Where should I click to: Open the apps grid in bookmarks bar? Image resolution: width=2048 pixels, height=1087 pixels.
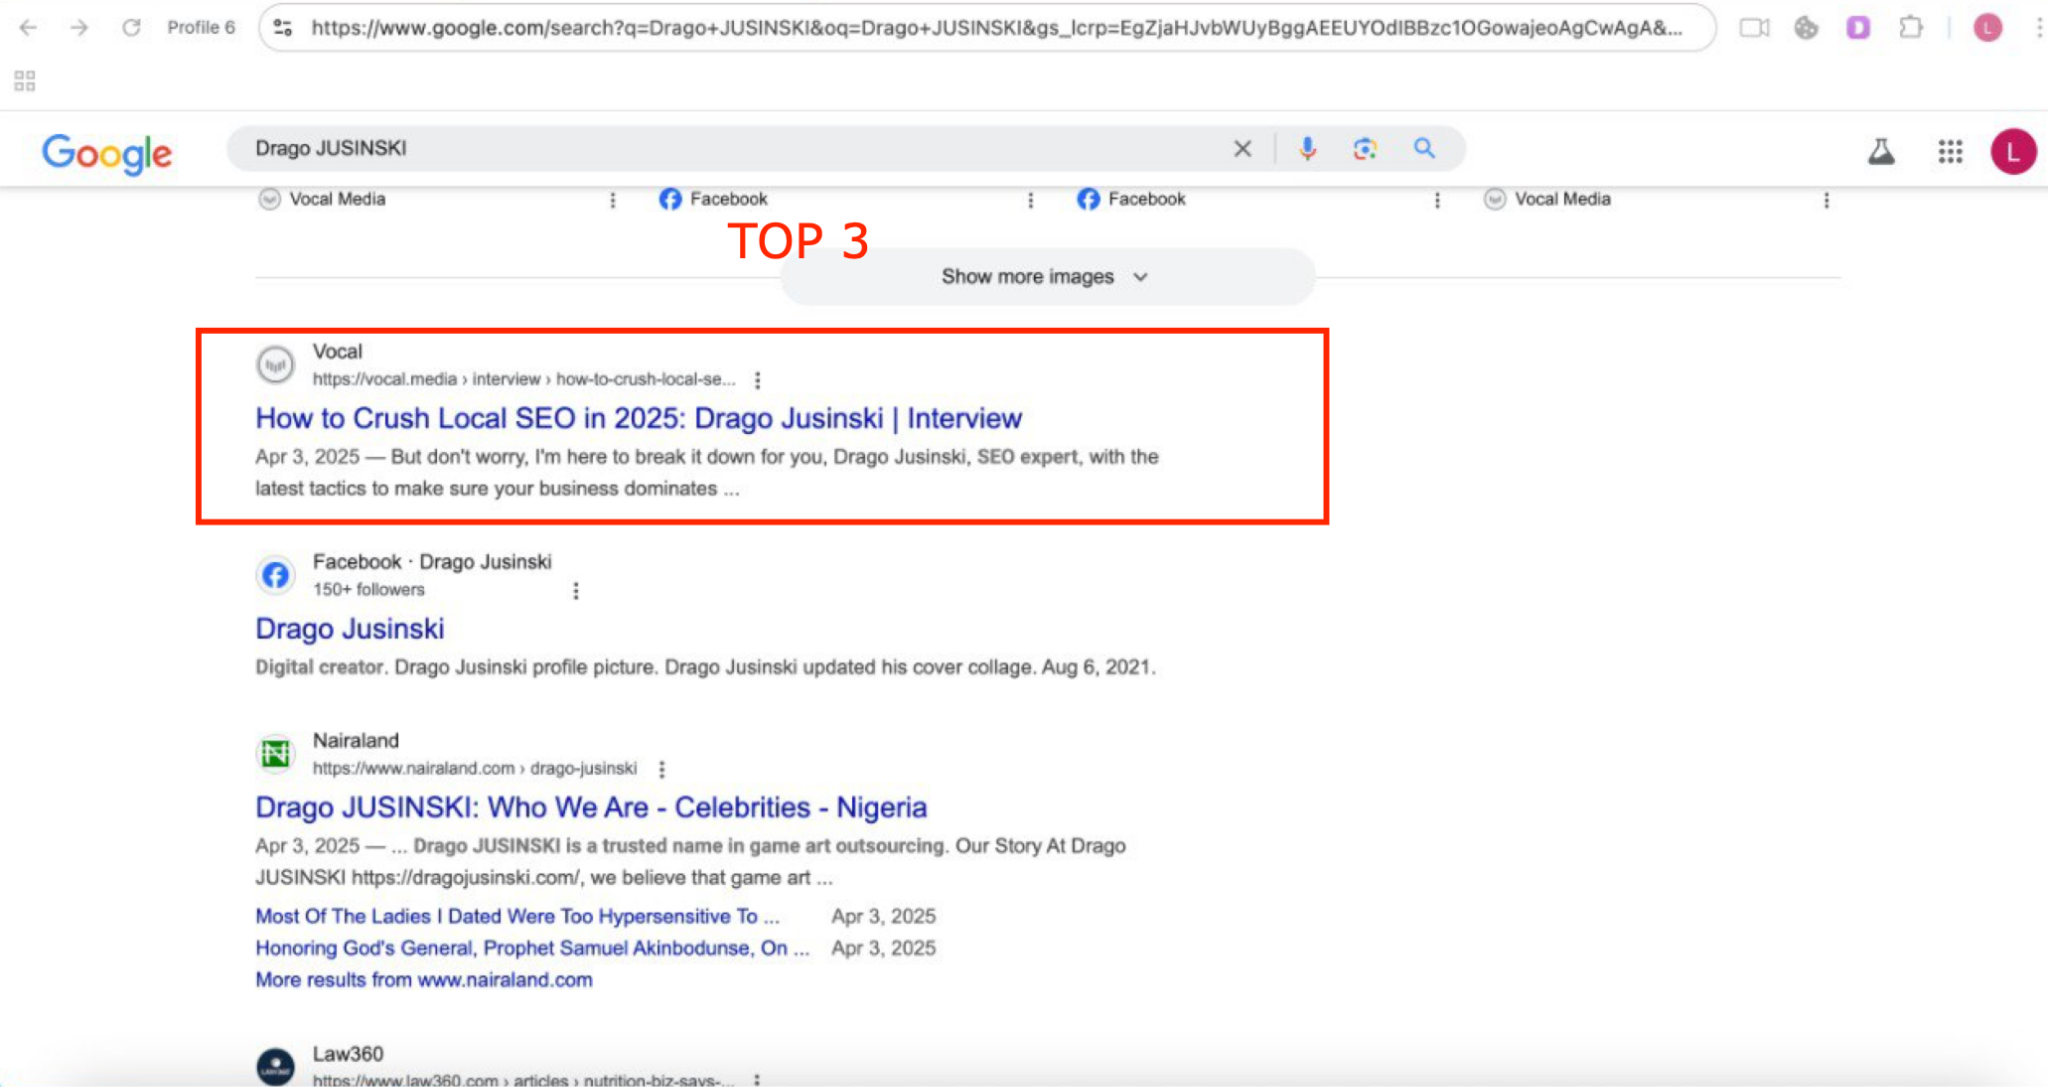pos(25,81)
